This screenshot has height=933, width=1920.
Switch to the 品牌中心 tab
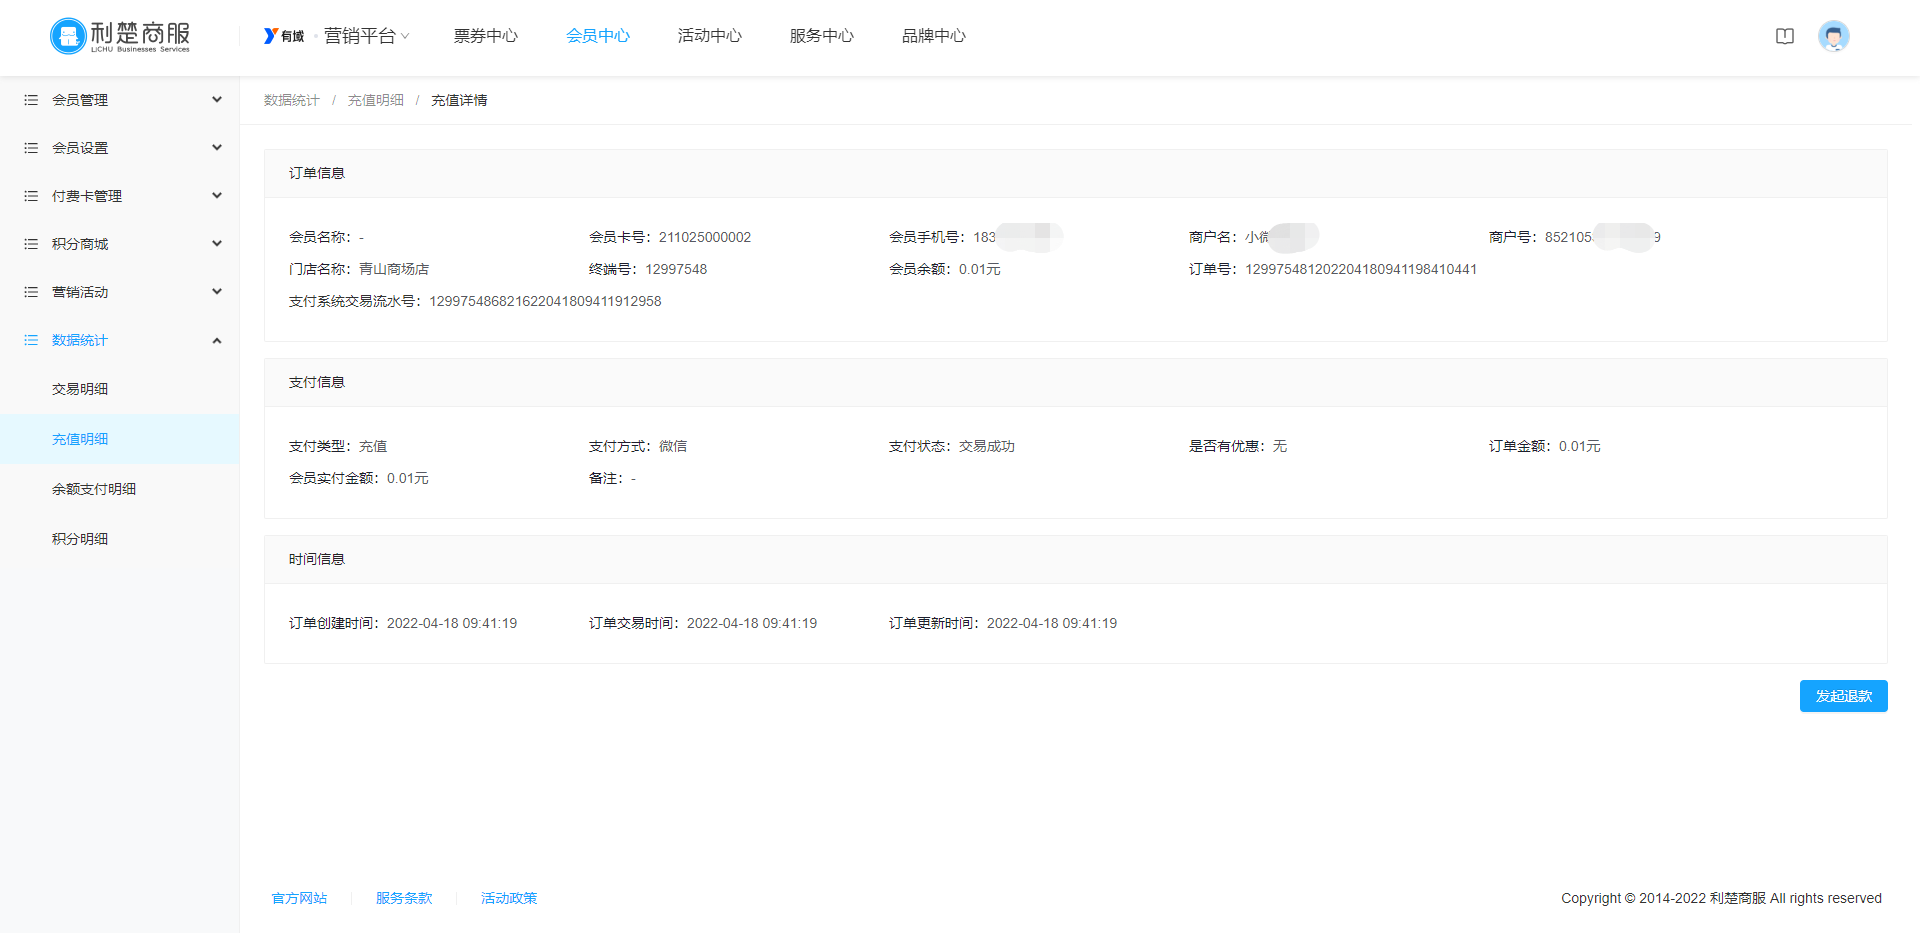[x=934, y=36]
